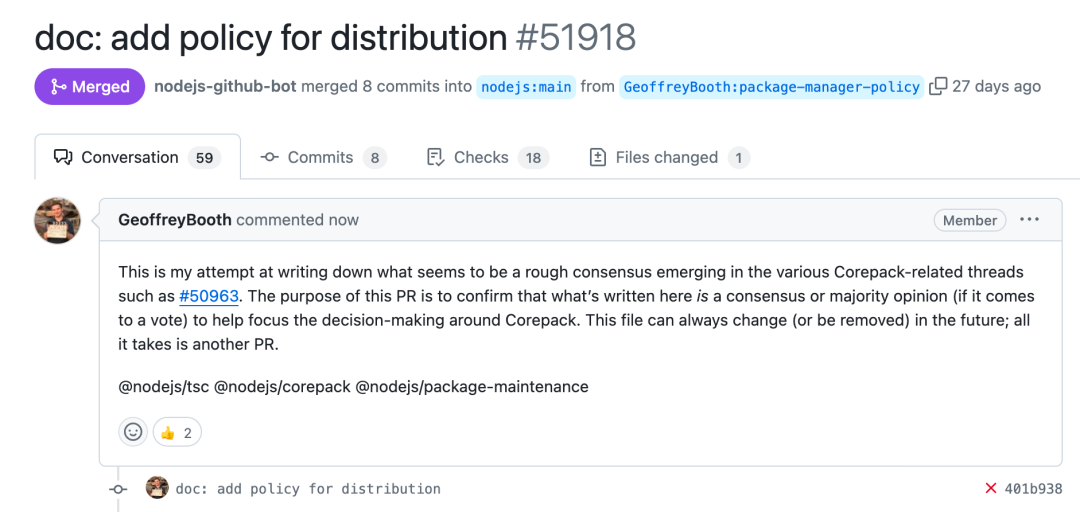Open the GeoffreyBooth:package-manager-policy branch
Viewport: 1080px width, 512px height.
coord(771,87)
